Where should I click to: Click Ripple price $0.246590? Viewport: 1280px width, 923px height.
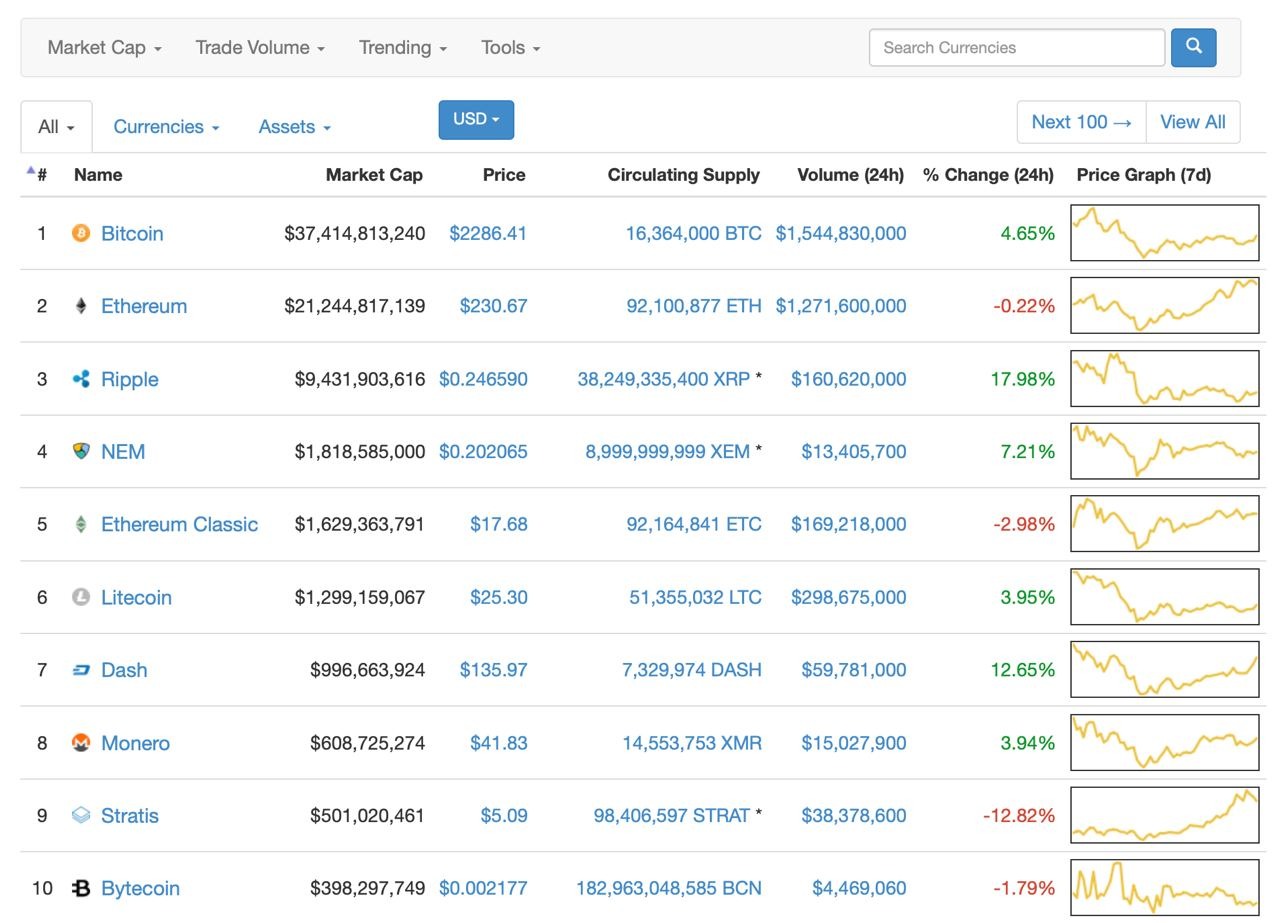[483, 379]
